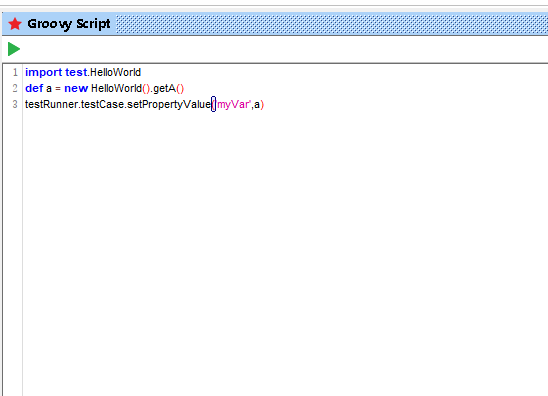This screenshot has height=396, width=548.
Task: Click 'testCase' on line 3
Action: click(102, 104)
